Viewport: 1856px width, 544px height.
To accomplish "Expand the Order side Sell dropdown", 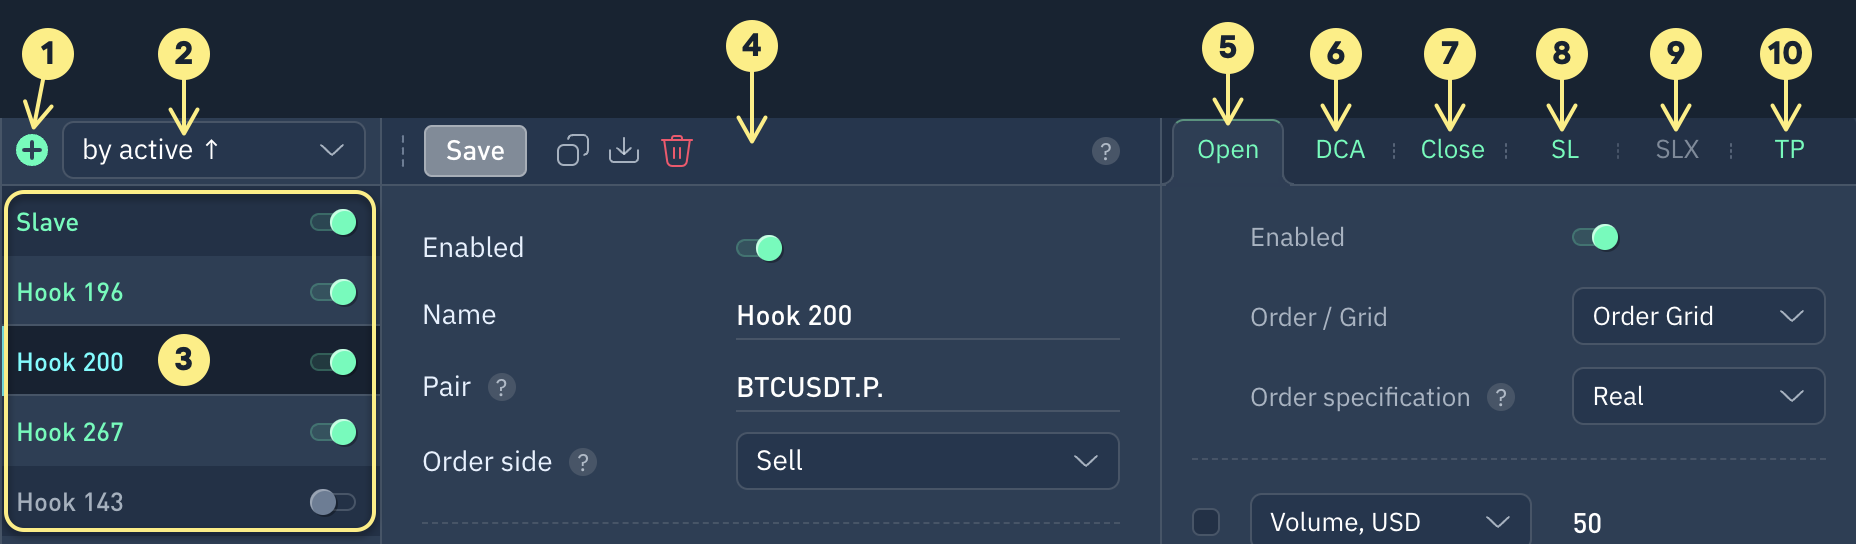I will 927,461.
